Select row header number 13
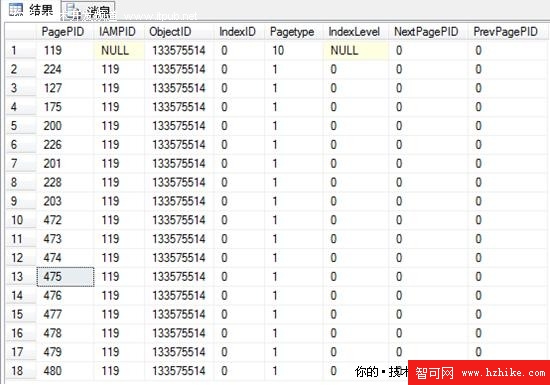Screen dimensions: 550x385 pyautogui.click(x=21, y=277)
